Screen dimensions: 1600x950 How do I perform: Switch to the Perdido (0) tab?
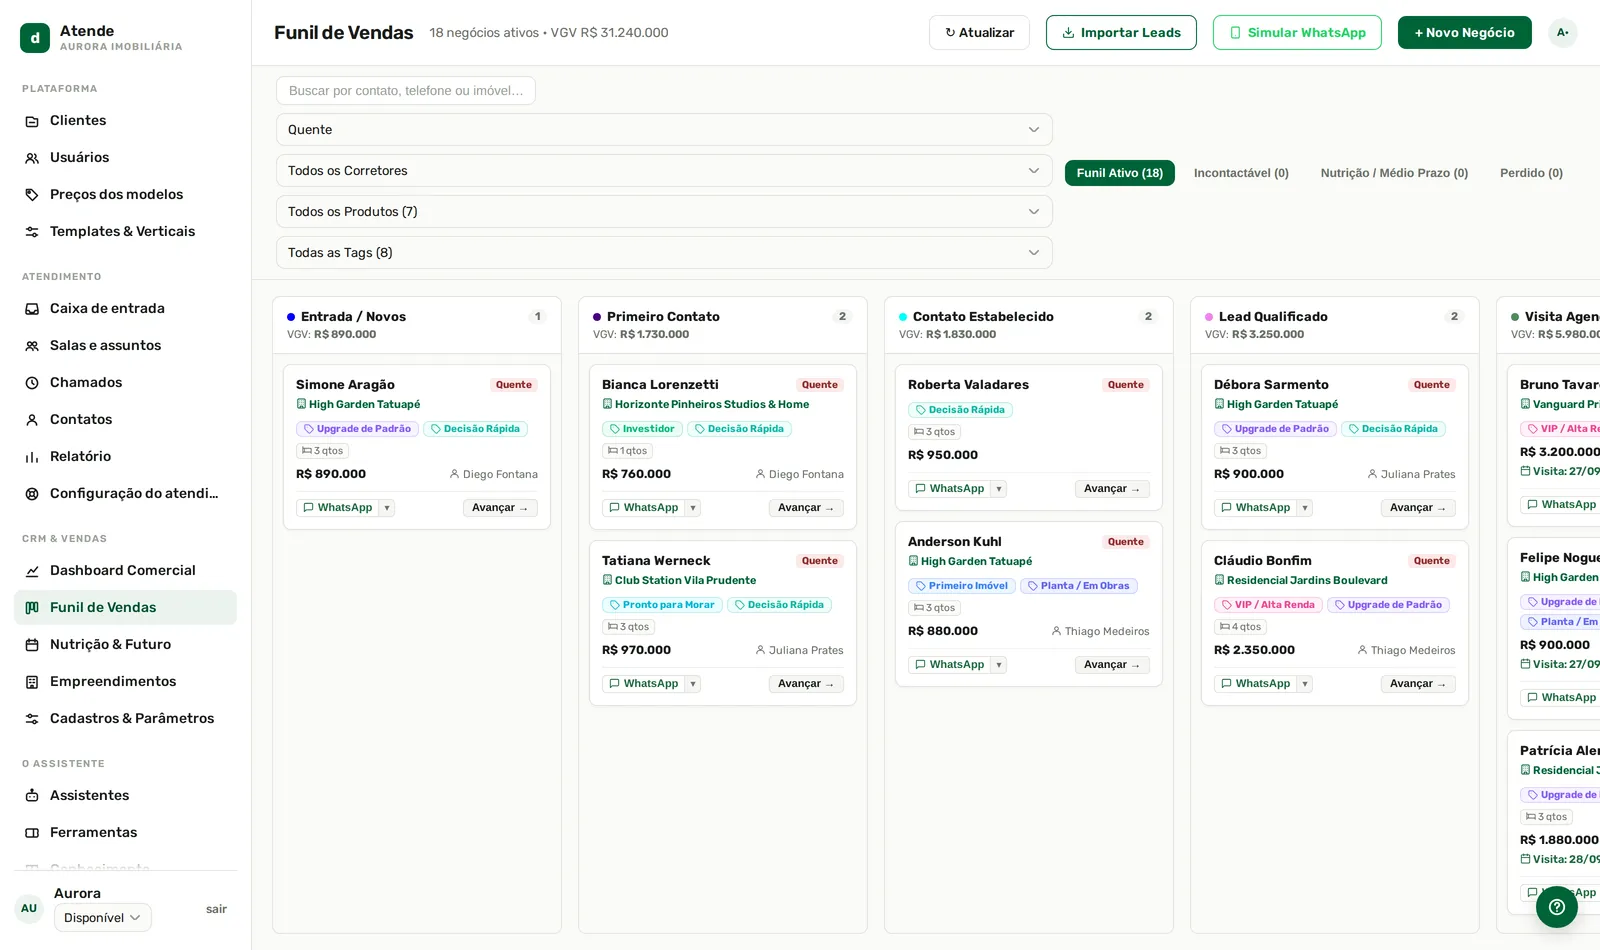click(1531, 173)
